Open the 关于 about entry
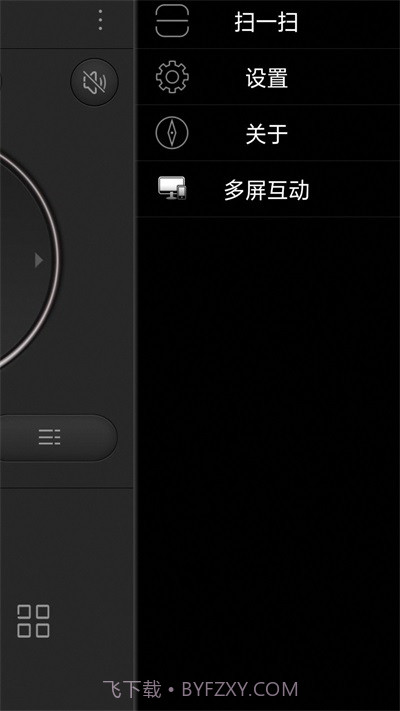This screenshot has width=400, height=711. pos(268,133)
